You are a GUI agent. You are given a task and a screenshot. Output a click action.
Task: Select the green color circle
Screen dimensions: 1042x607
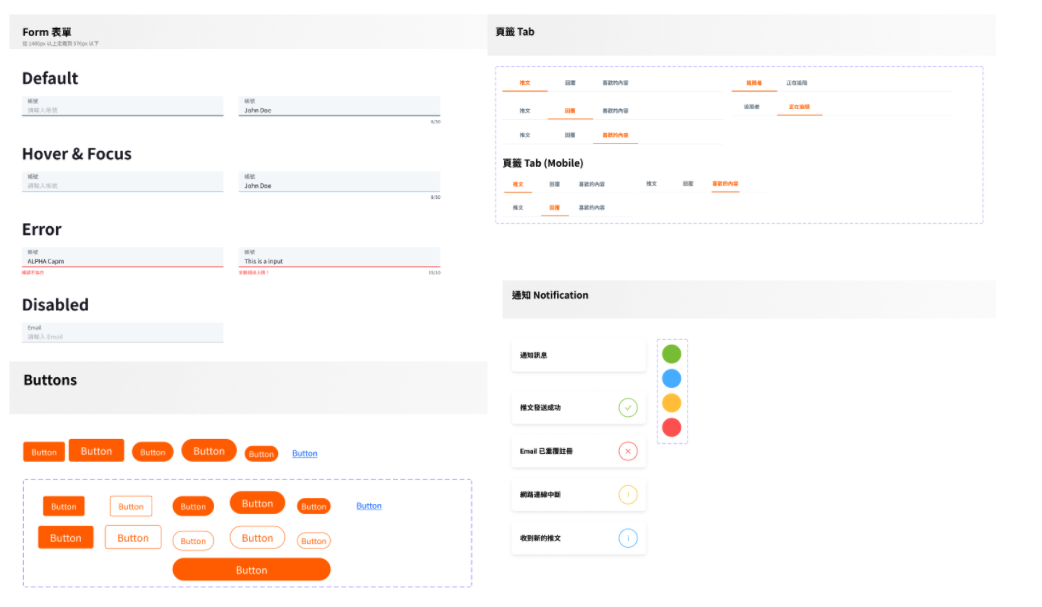(672, 354)
